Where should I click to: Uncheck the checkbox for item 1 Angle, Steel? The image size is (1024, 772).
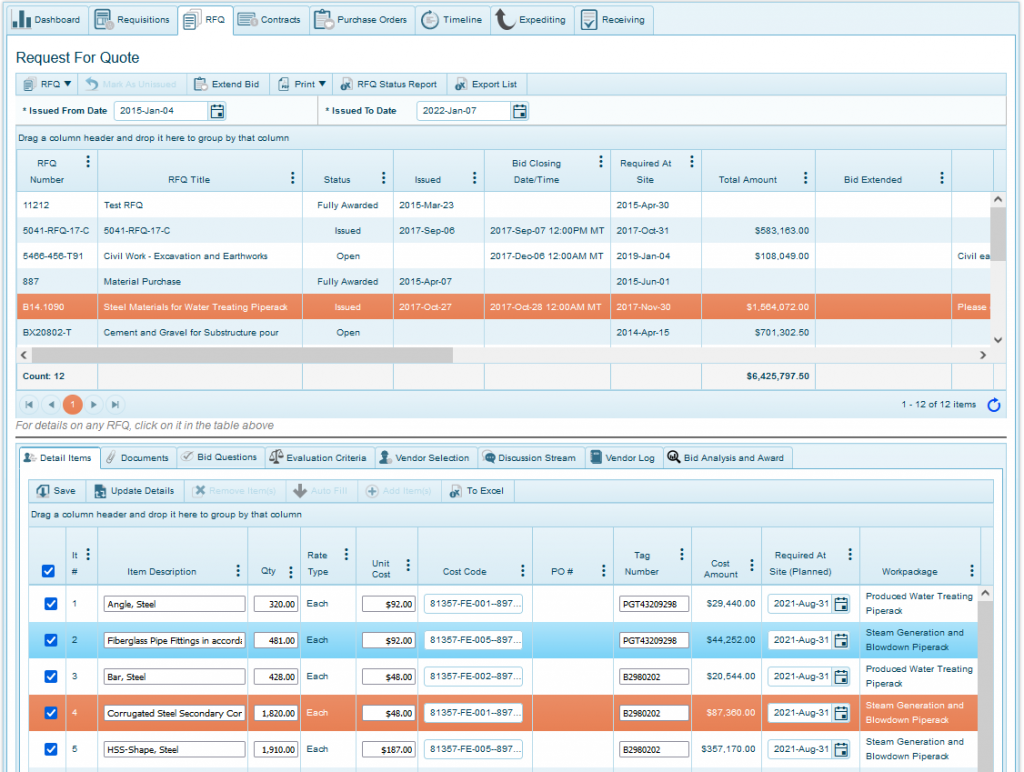click(51, 604)
